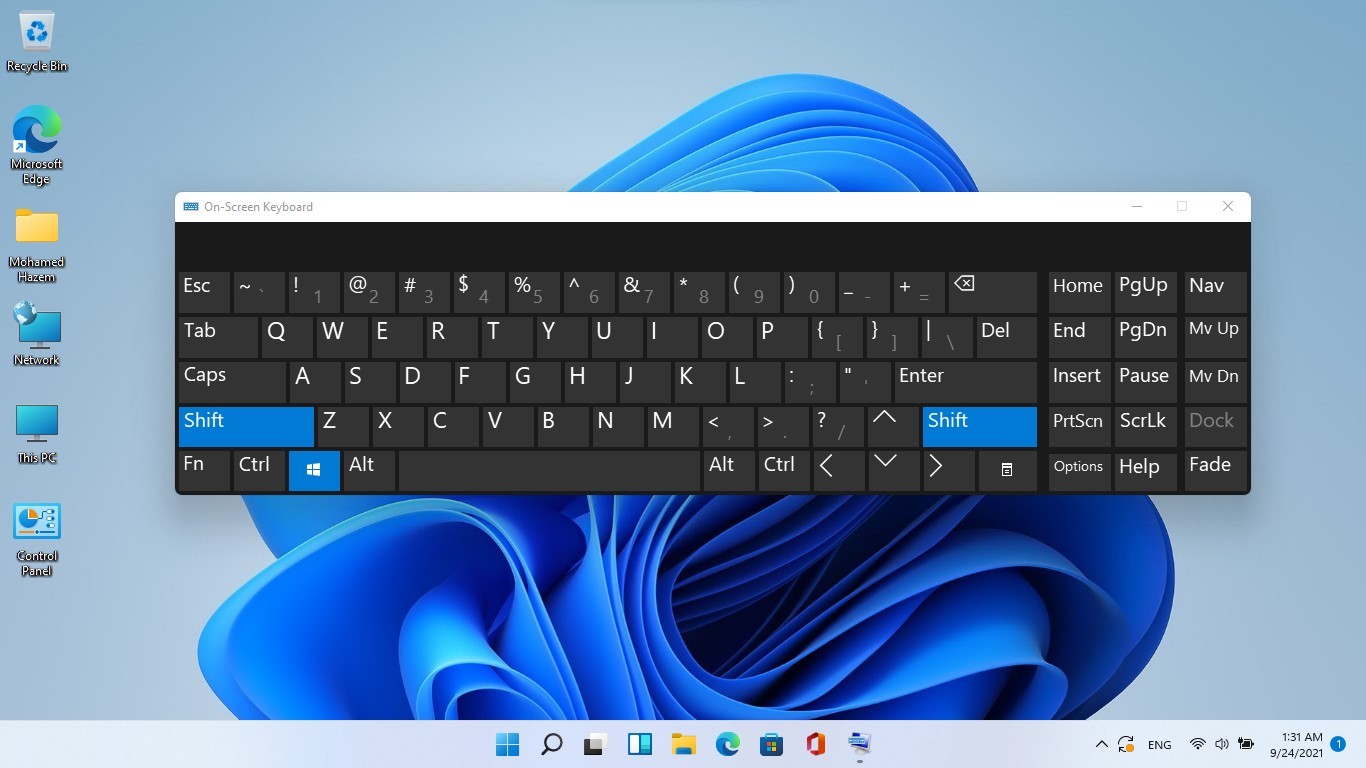Tap the Tab key
The width and height of the screenshot is (1366, 768).
click(x=218, y=337)
